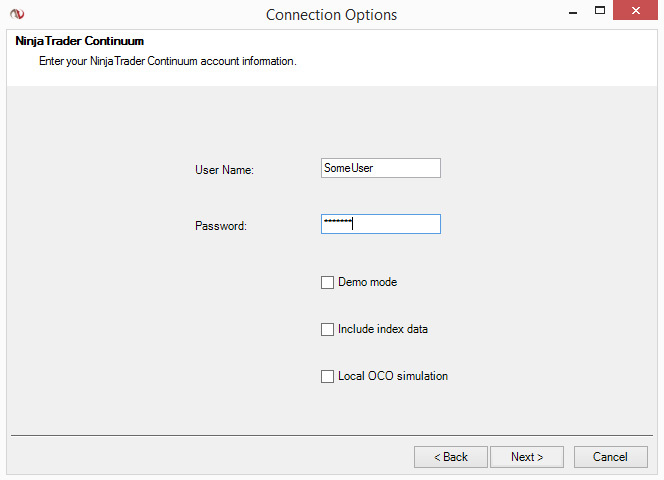Focus the User Name input field
Screen dimensions: 664x480
pyautogui.click(x=381, y=168)
